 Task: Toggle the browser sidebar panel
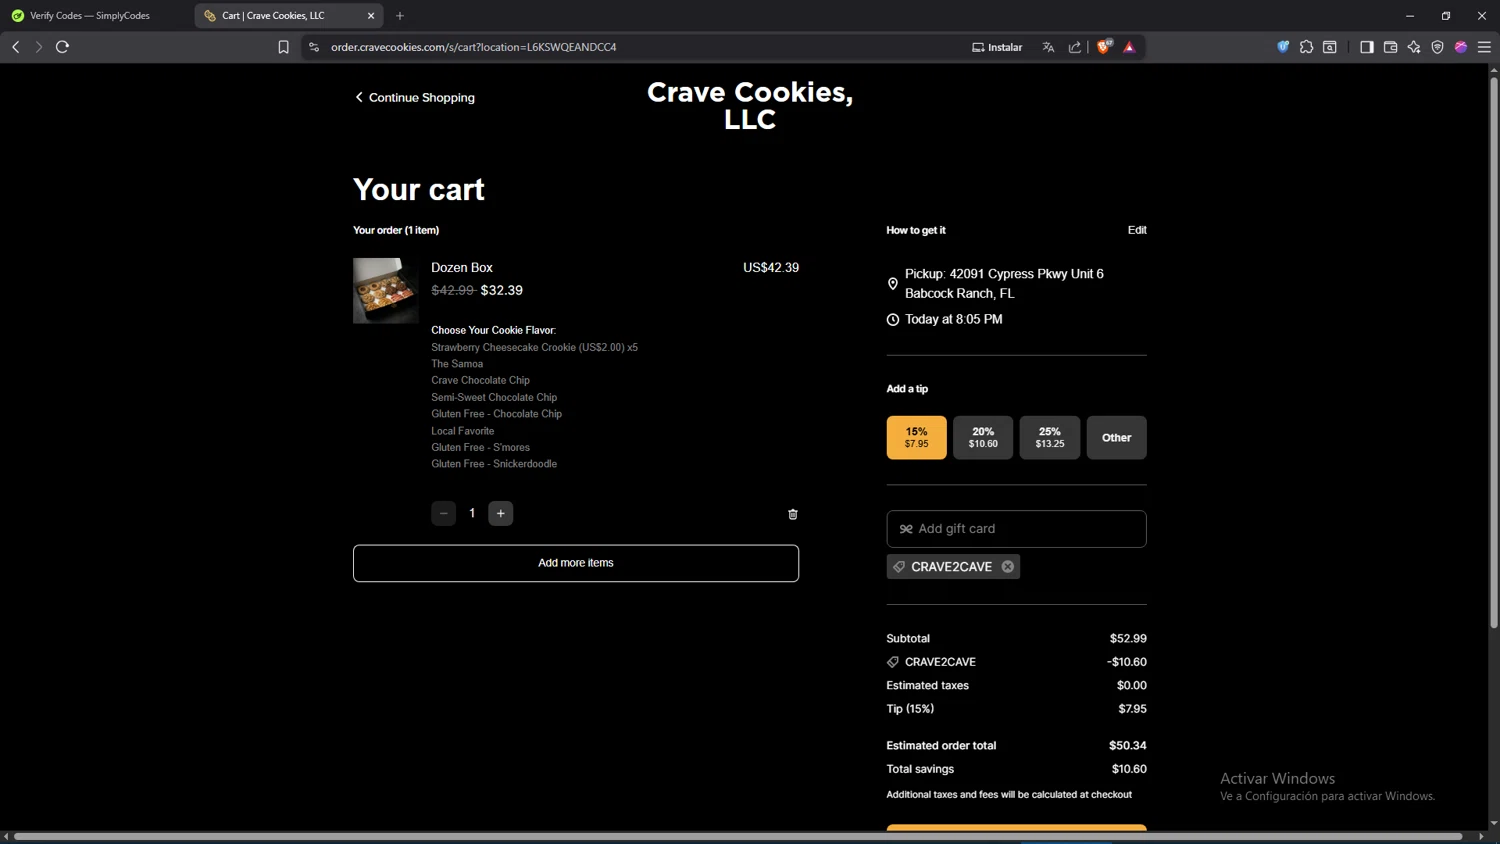[1367, 47]
